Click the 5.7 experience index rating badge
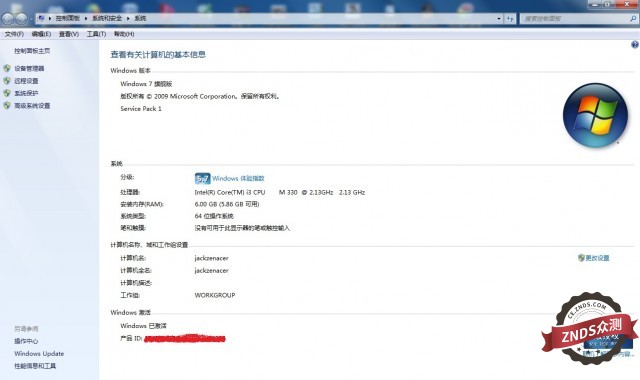This screenshot has height=380, width=640. (202, 178)
